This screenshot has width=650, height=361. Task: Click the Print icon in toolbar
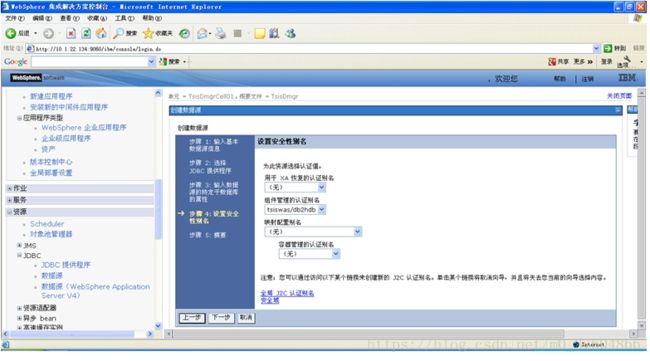tap(221, 33)
